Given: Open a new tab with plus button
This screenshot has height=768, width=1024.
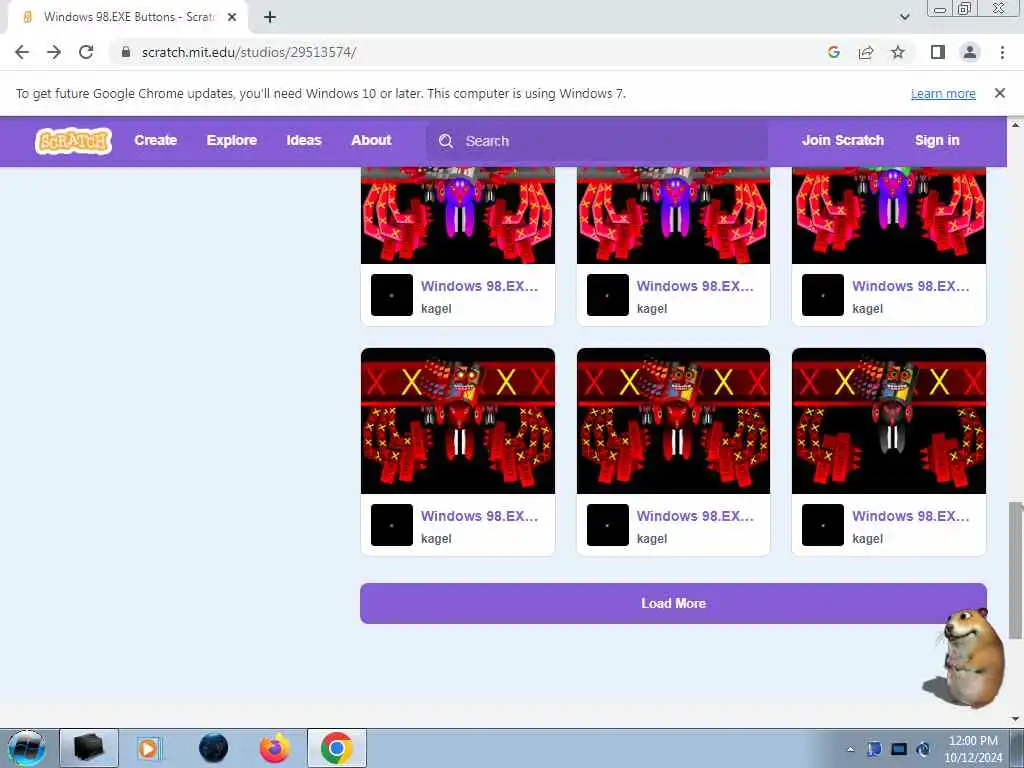Looking at the screenshot, I should click(x=270, y=17).
